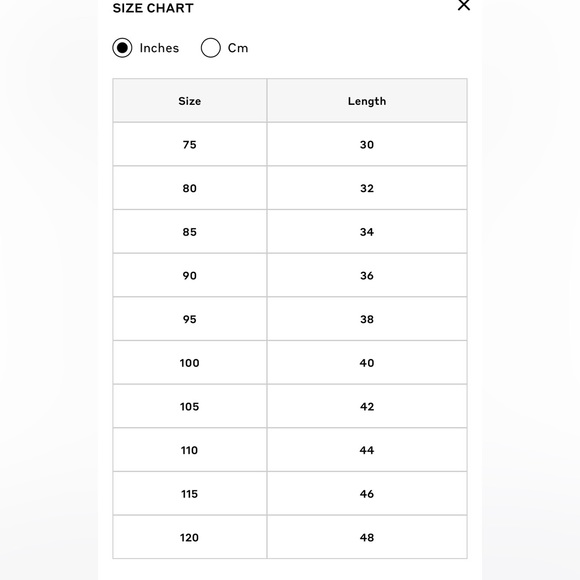Image resolution: width=580 pixels, height=580 pixels.
Task: Click the size 75 cell
Action: pyautogui.click(x=190, y=144)
